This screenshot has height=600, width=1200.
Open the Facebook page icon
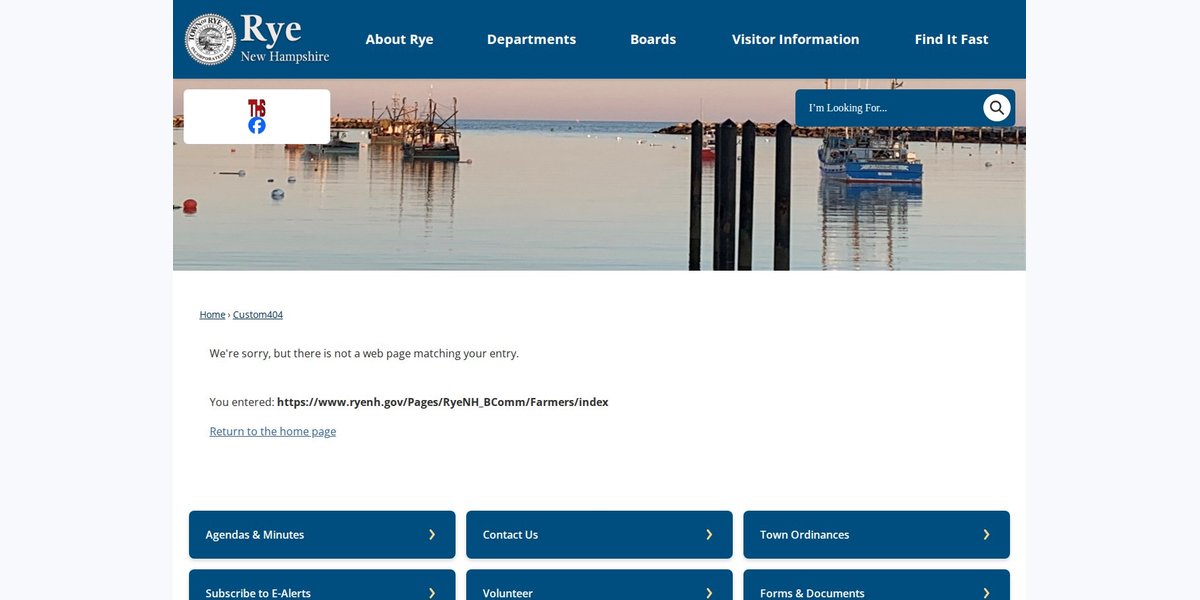pos(257,125)
